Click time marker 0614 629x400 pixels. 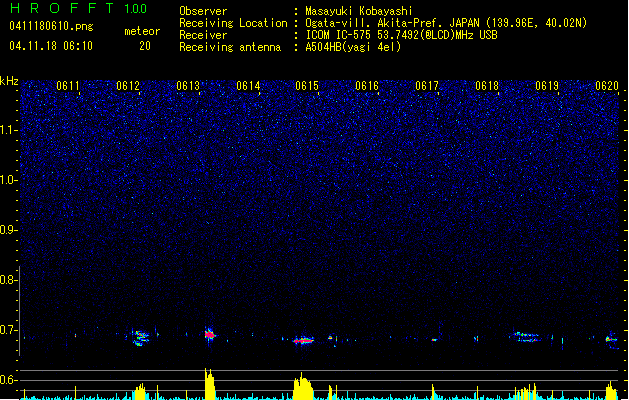pos(248,86)
